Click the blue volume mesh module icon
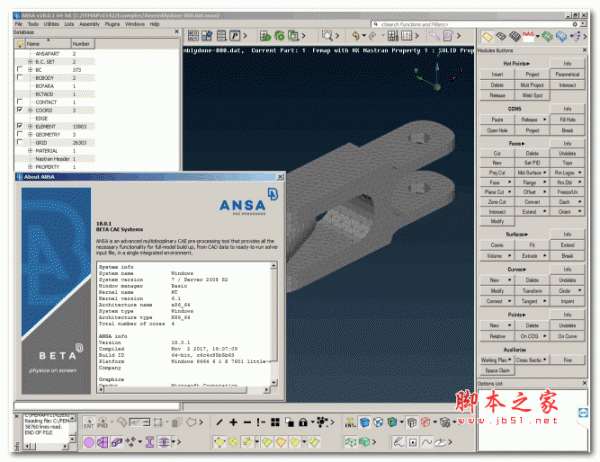This screenshot has width=600, height=462. 561,37
